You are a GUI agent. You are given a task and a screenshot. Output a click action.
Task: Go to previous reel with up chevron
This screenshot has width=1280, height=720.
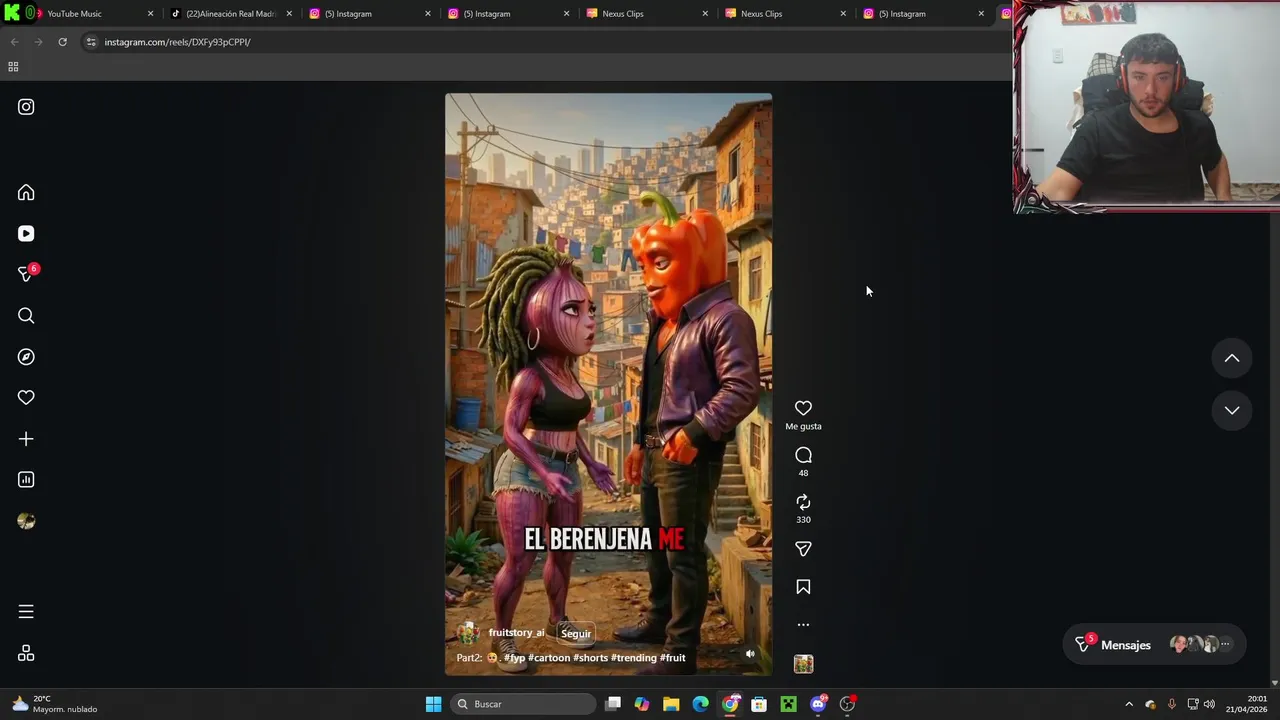pos(1232,358)
